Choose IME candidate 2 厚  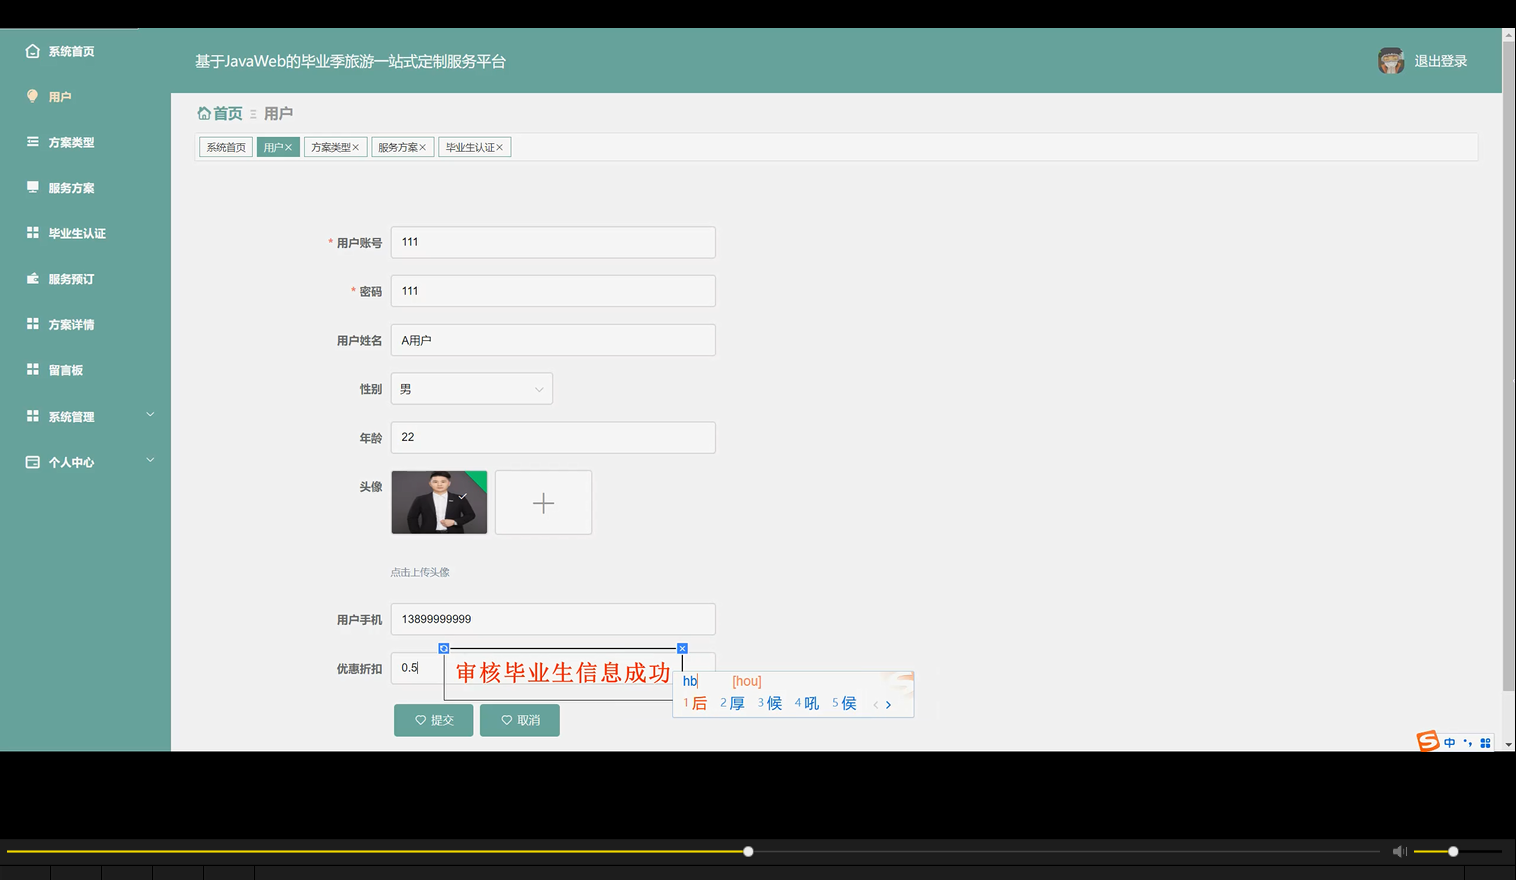[x=733, y=704]
